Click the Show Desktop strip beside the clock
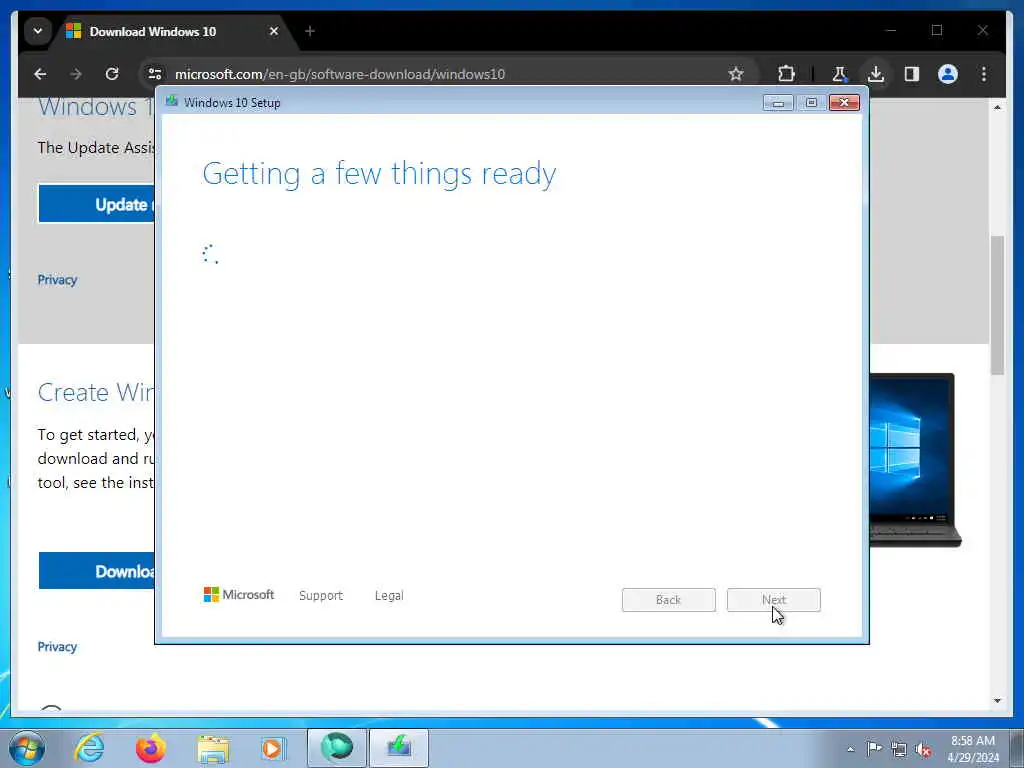 pyautogui.click(x=1017, y=748)
